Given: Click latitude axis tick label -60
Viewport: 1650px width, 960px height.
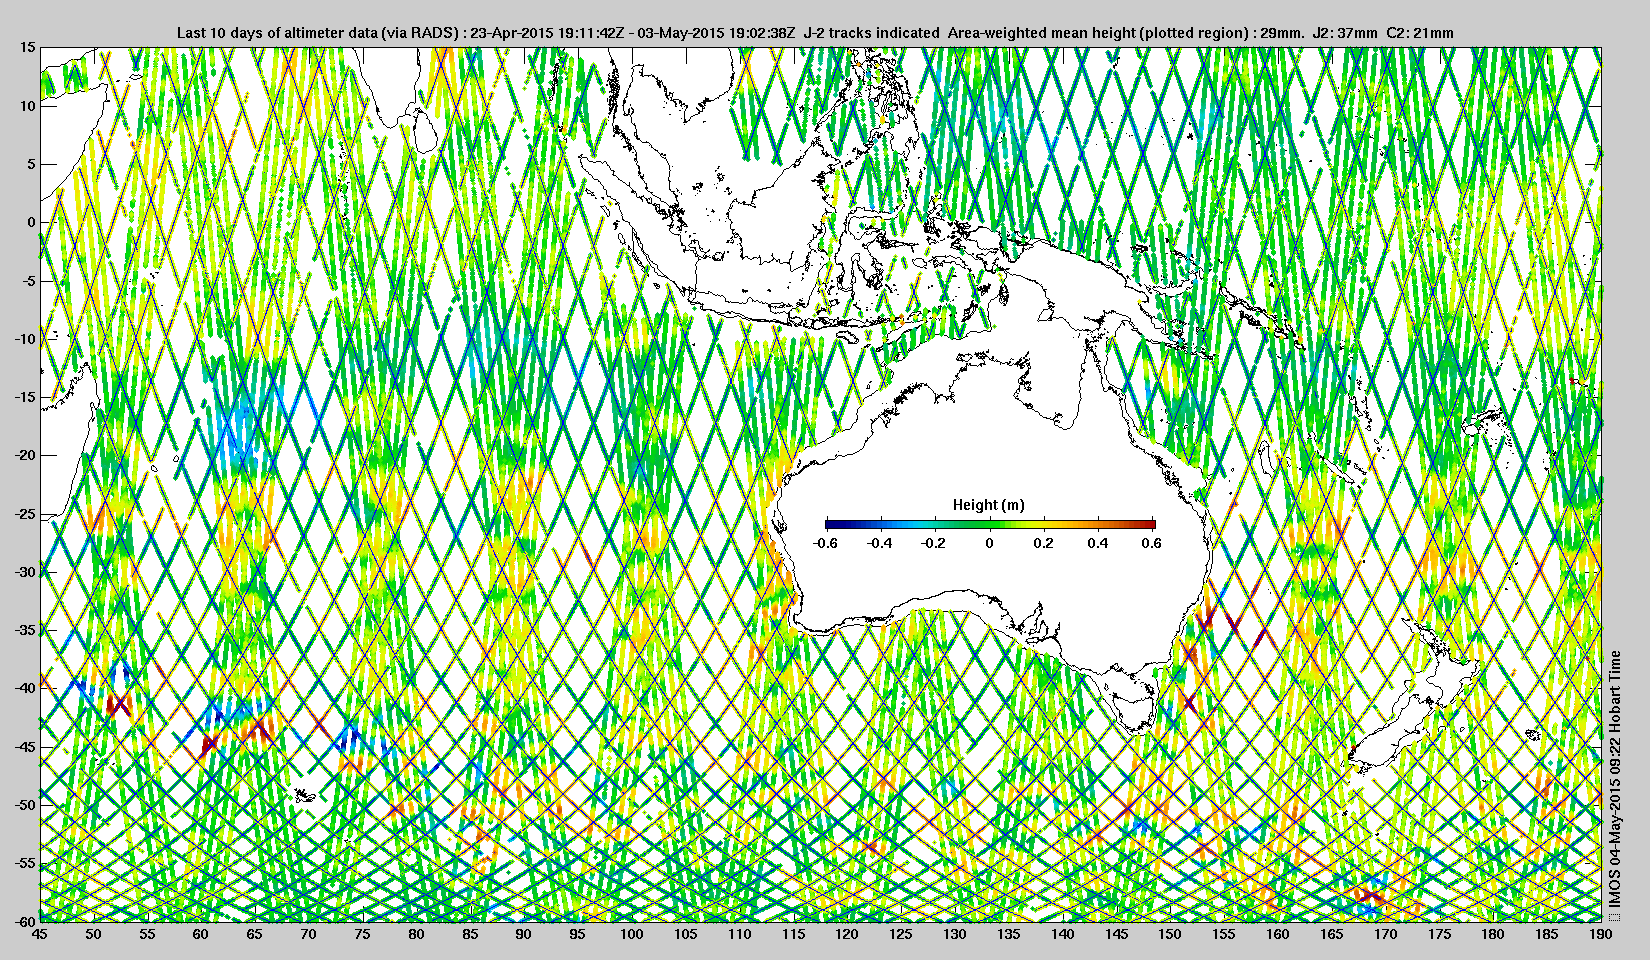Looking at the screenshot, I should (x=26, y=921).
